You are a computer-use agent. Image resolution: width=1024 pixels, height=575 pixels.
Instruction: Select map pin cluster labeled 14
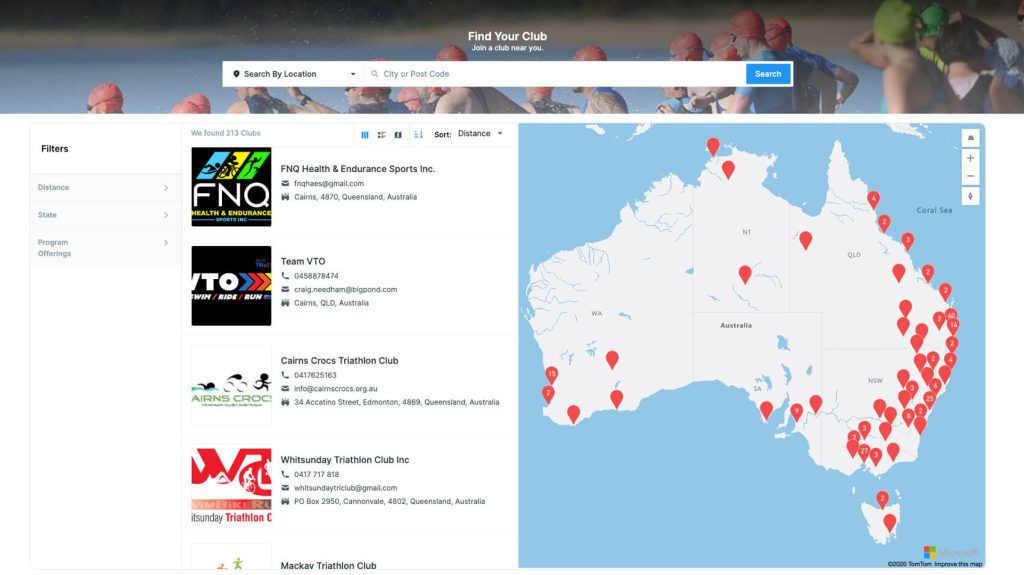click(953, 325)
